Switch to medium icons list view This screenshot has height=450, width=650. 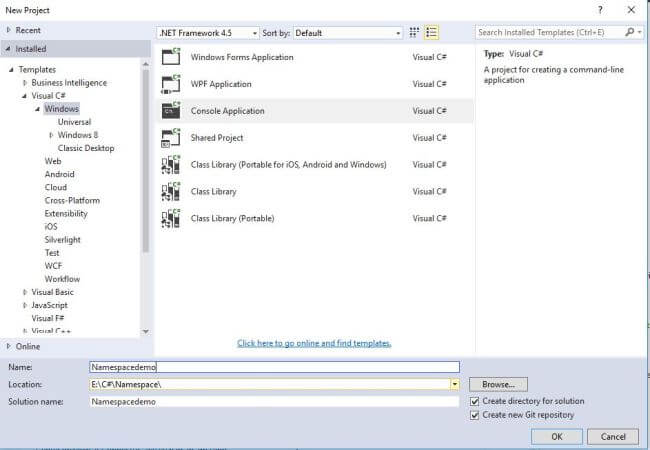click(x=431, y=32)
